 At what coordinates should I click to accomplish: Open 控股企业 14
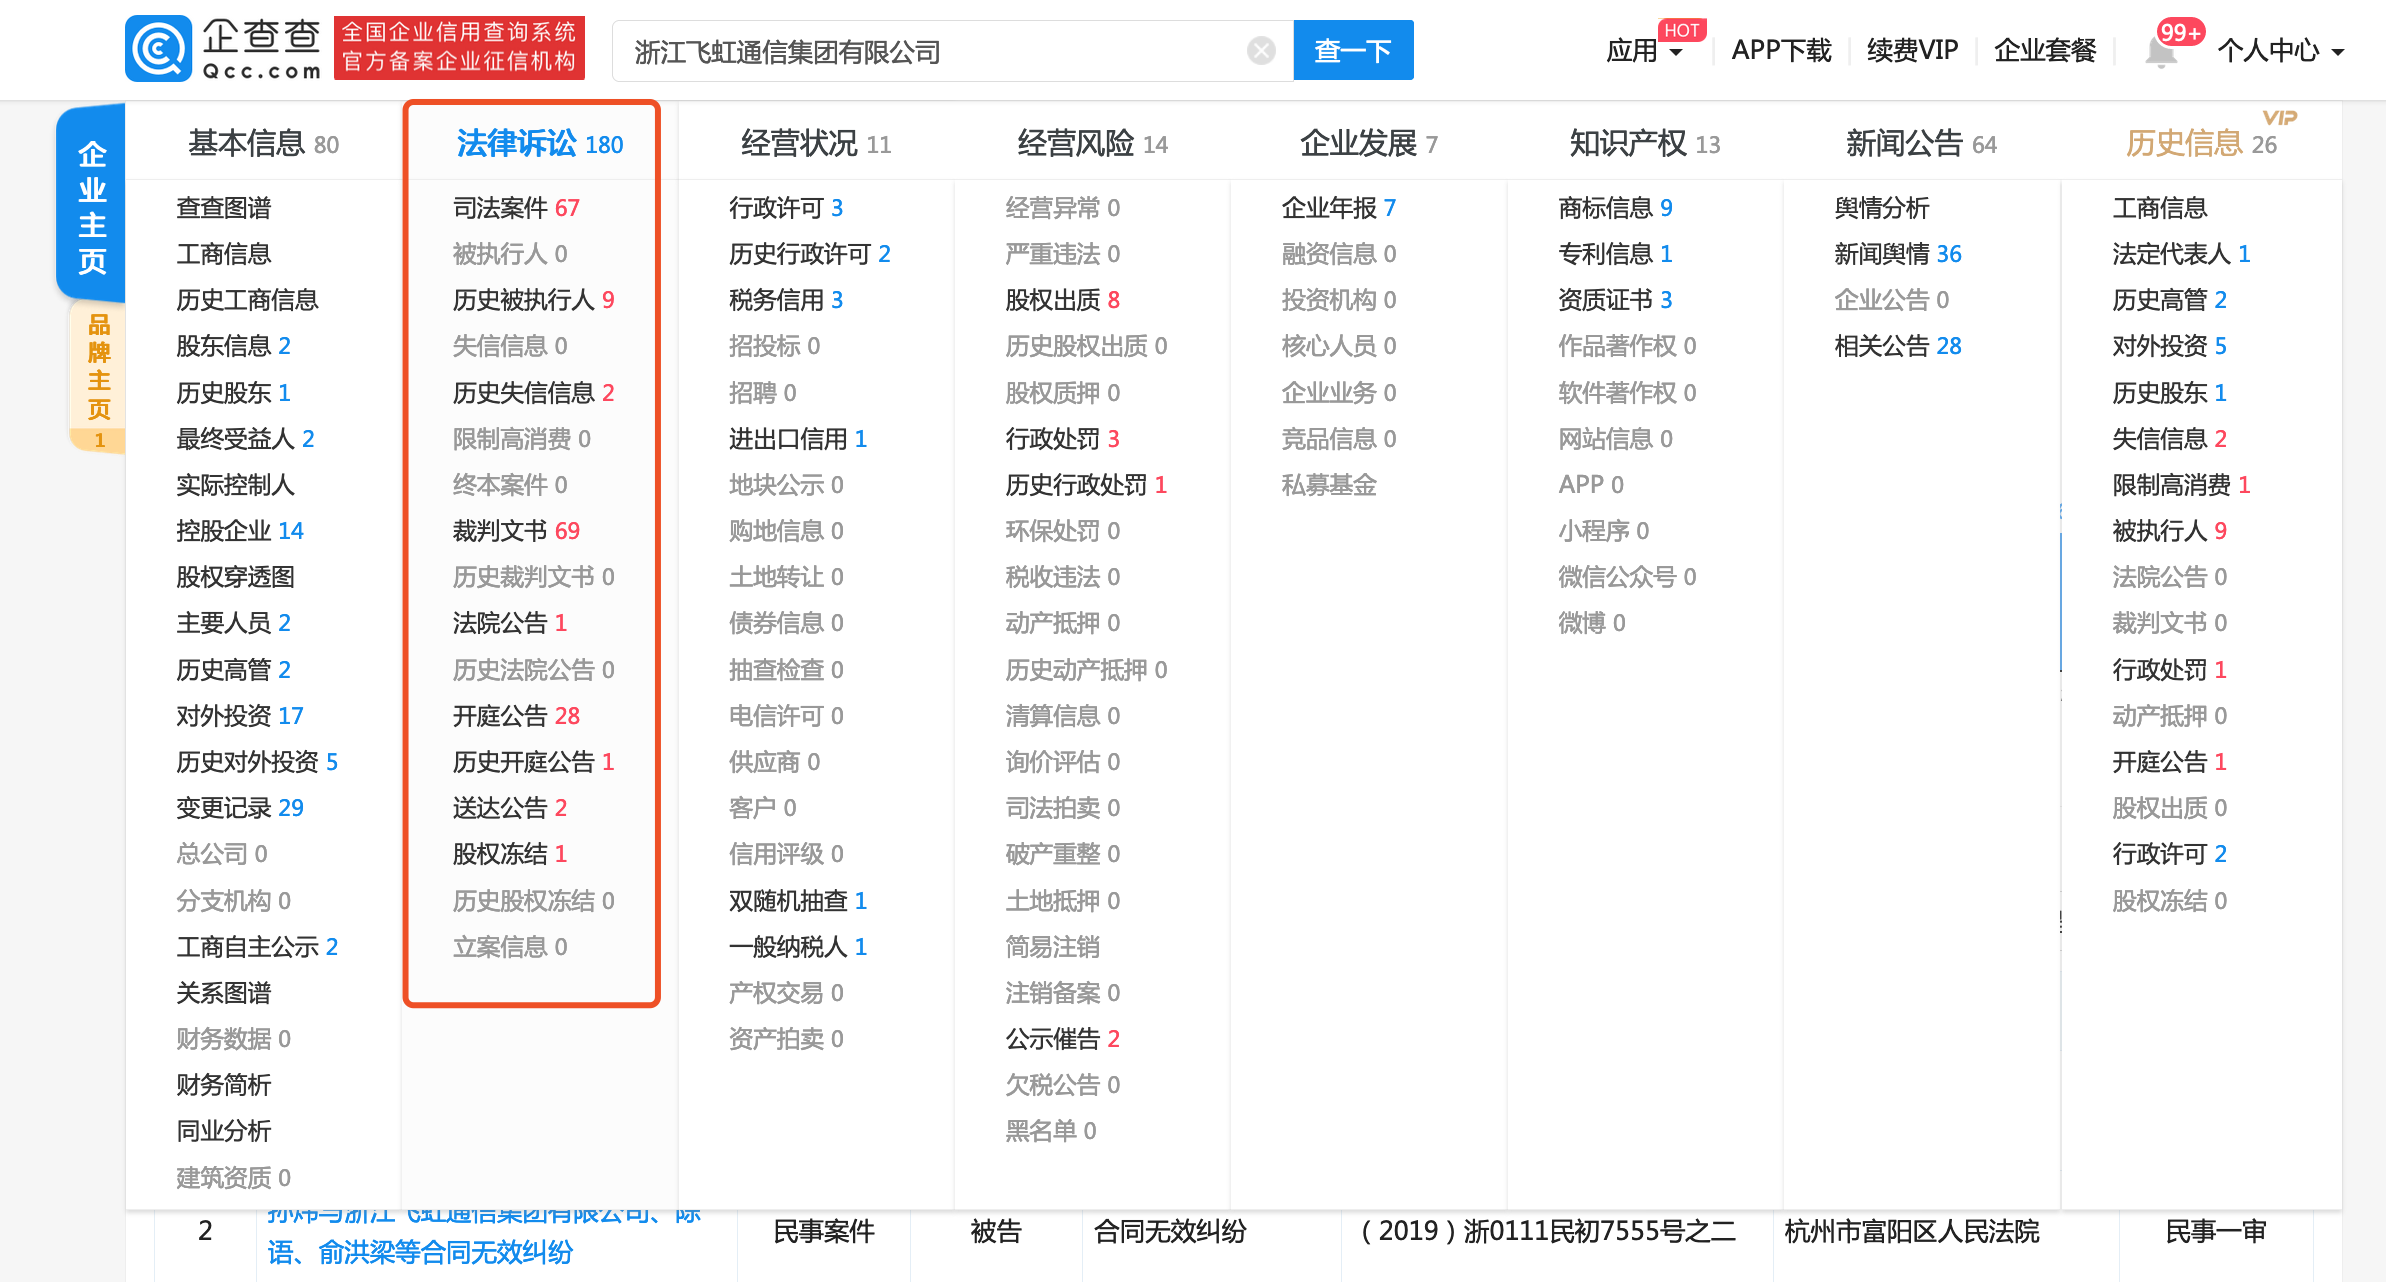(x=240, y=531)
